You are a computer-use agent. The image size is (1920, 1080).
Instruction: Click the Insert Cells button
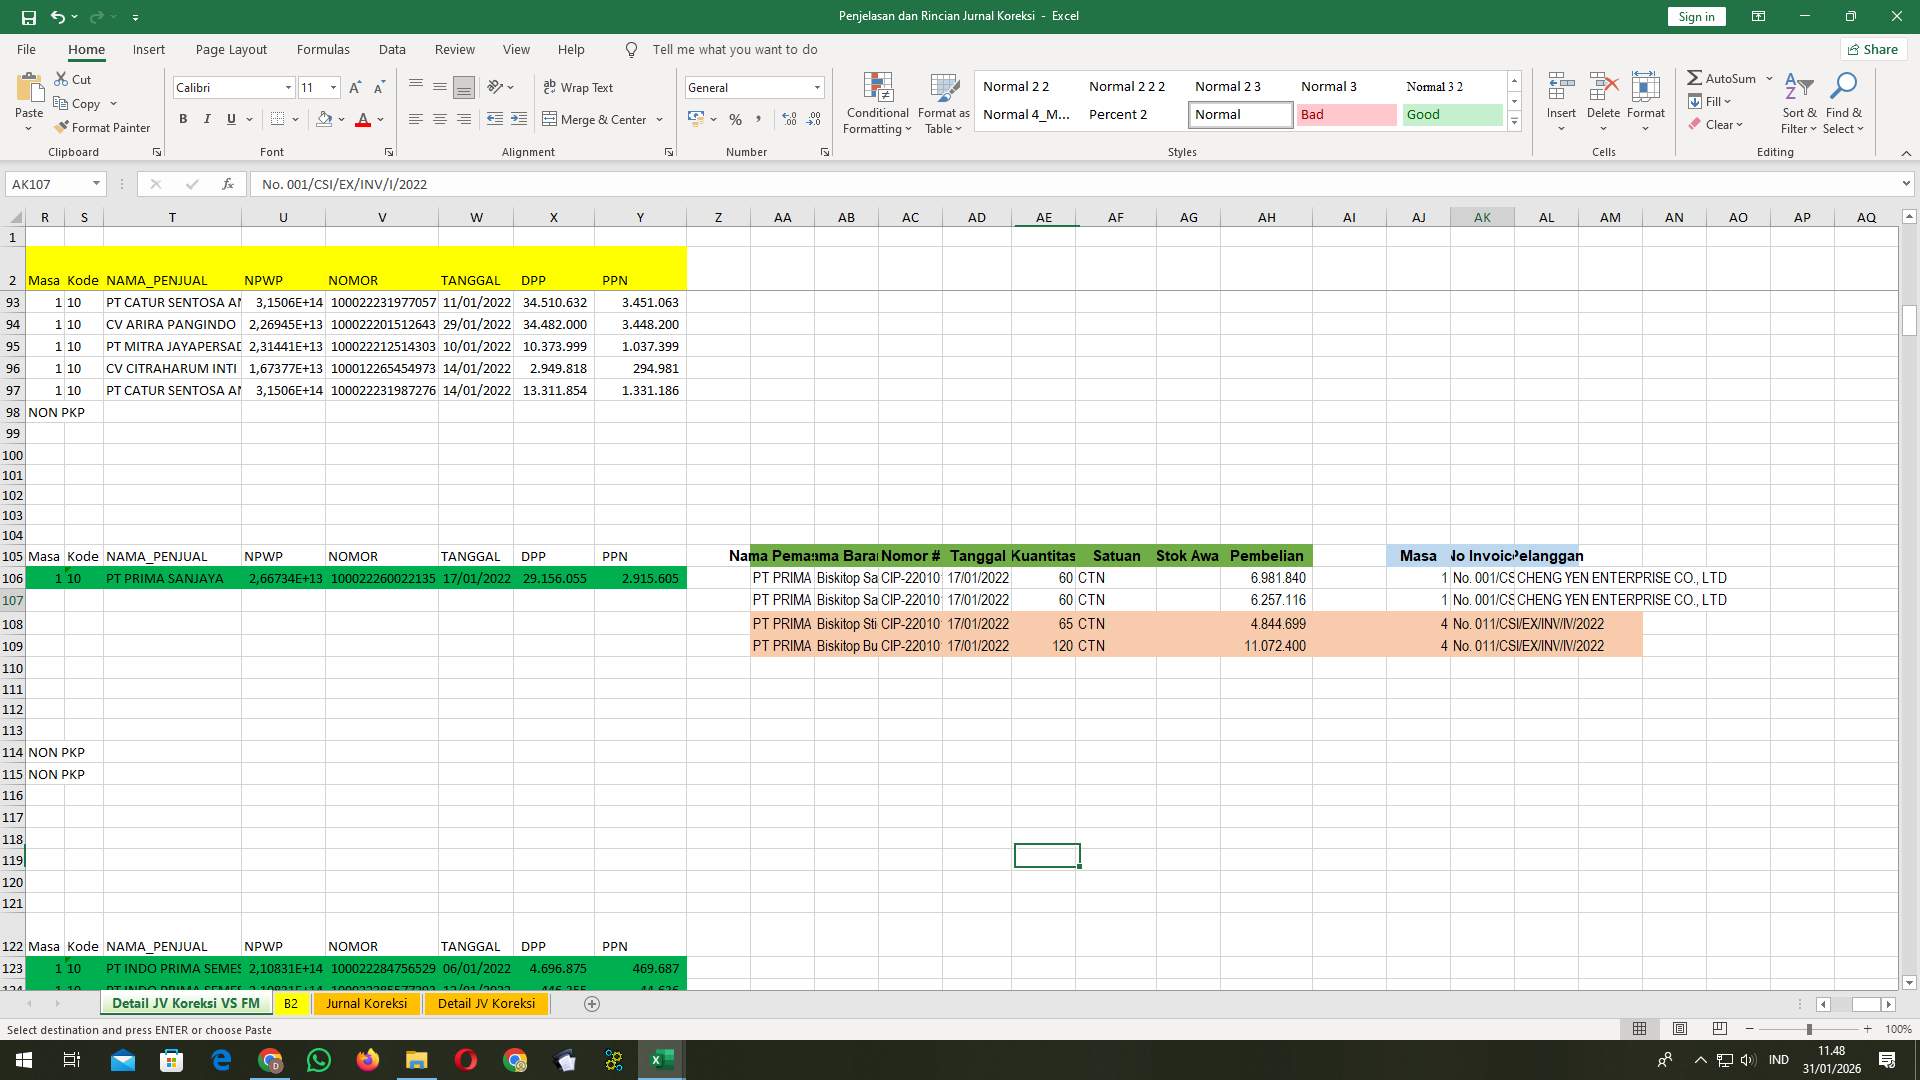[x=1560, y=97]
